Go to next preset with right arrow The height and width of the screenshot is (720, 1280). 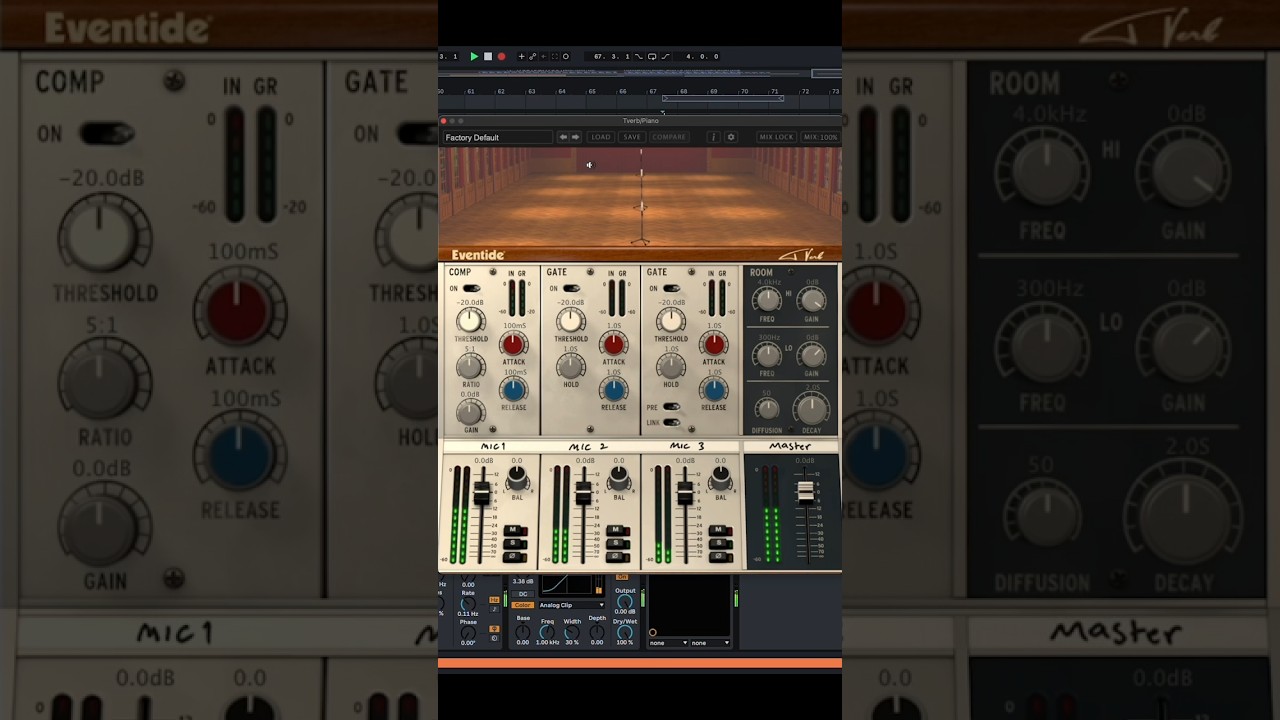click(x=575, y=137)
